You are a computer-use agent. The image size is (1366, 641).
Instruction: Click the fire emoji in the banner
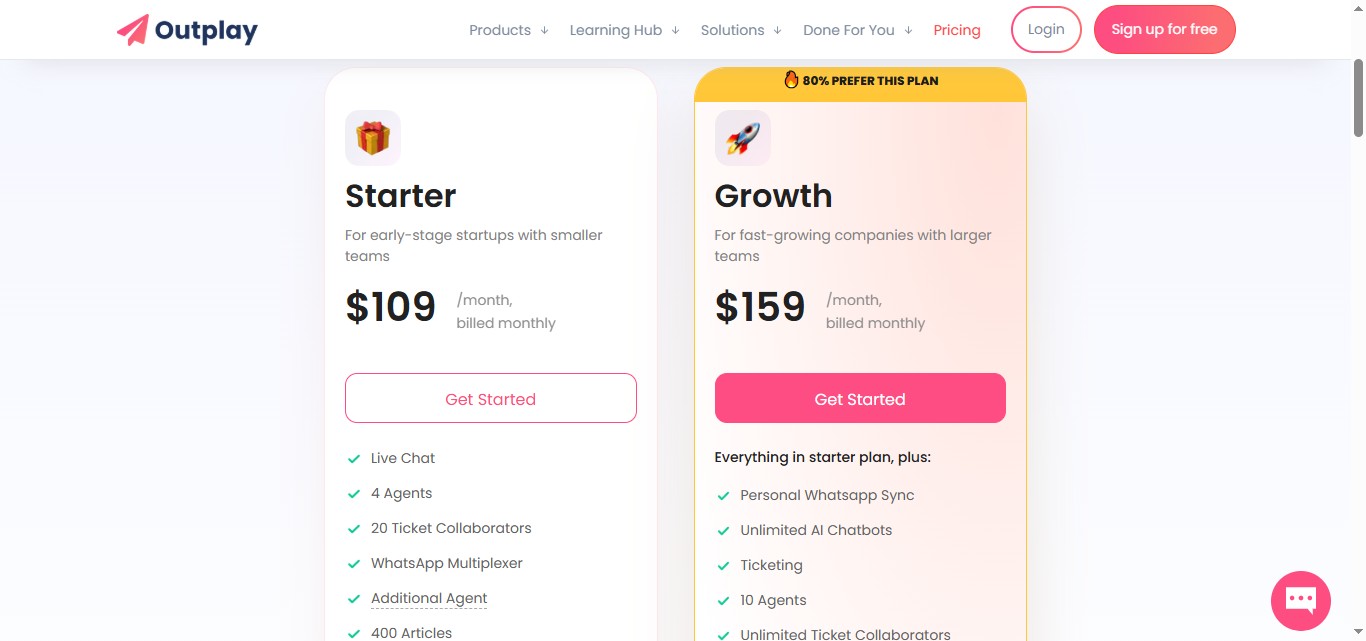point(791,80)
